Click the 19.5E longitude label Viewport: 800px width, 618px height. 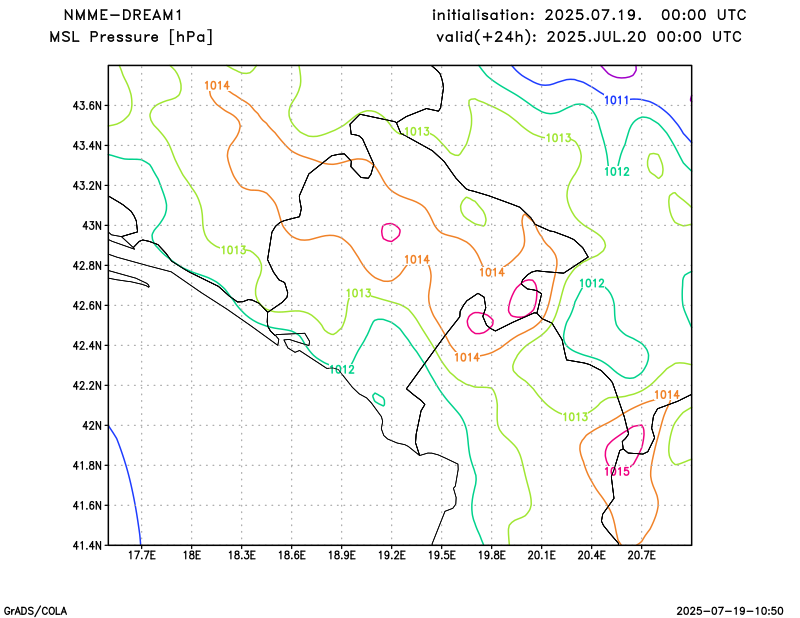(441, 555)
